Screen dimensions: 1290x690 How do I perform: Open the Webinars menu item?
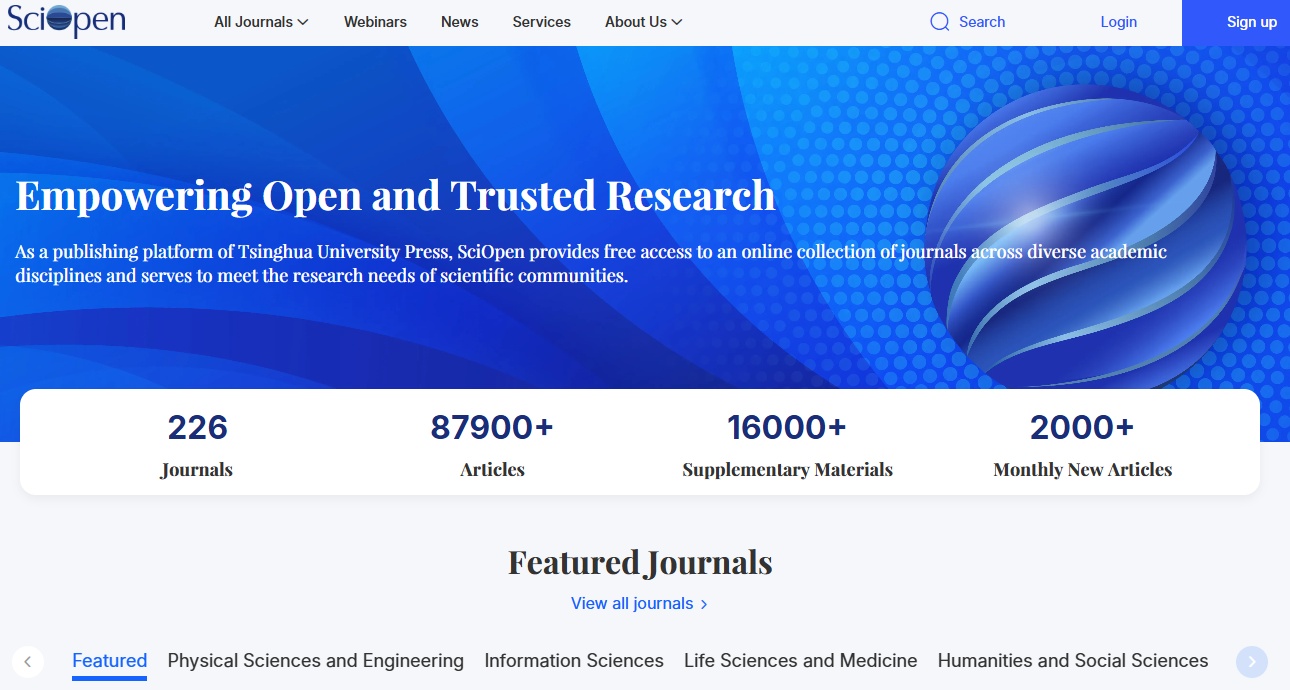[x=375, y=22]
